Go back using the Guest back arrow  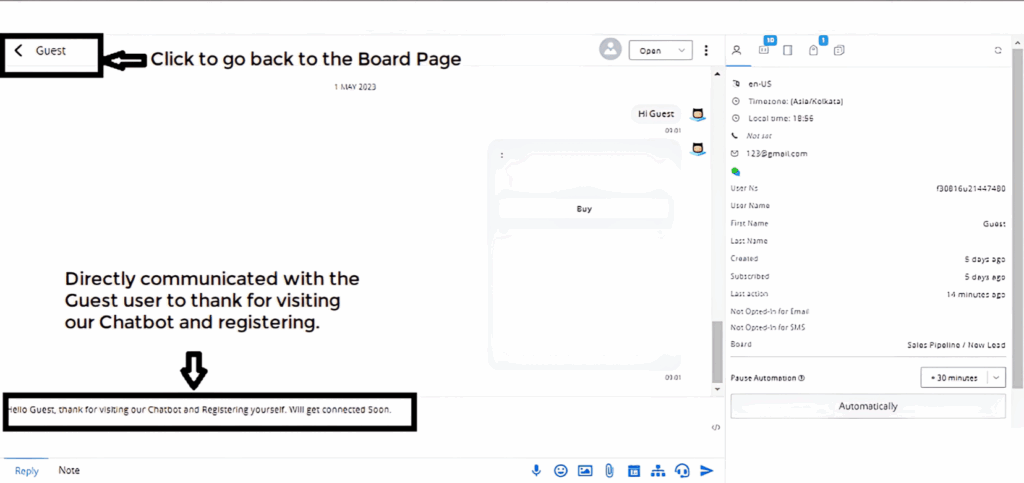(19, 50)
